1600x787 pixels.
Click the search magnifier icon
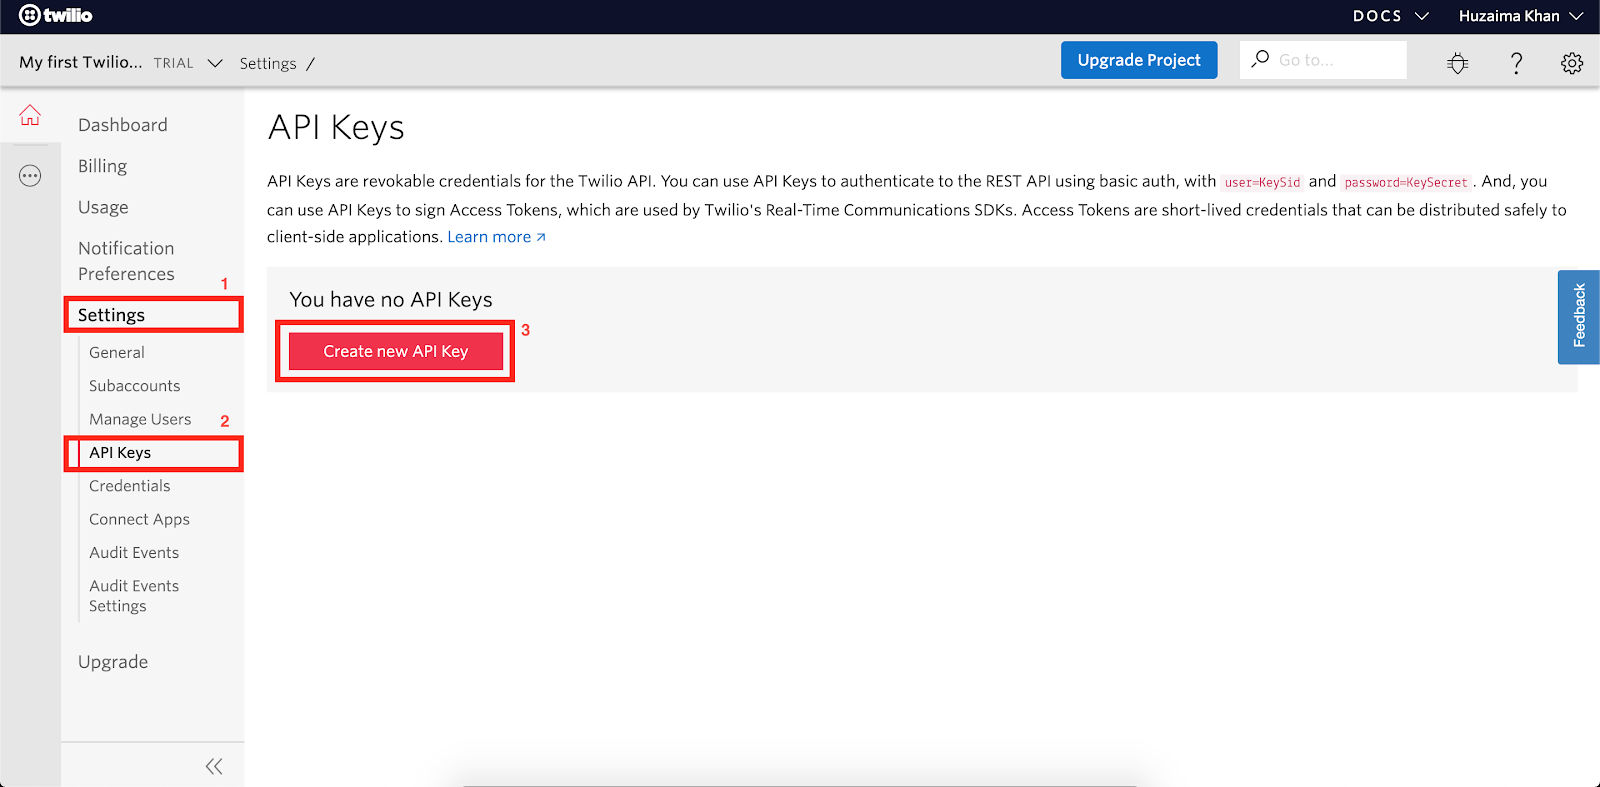pyautogui.click(x=1260, y=59)
